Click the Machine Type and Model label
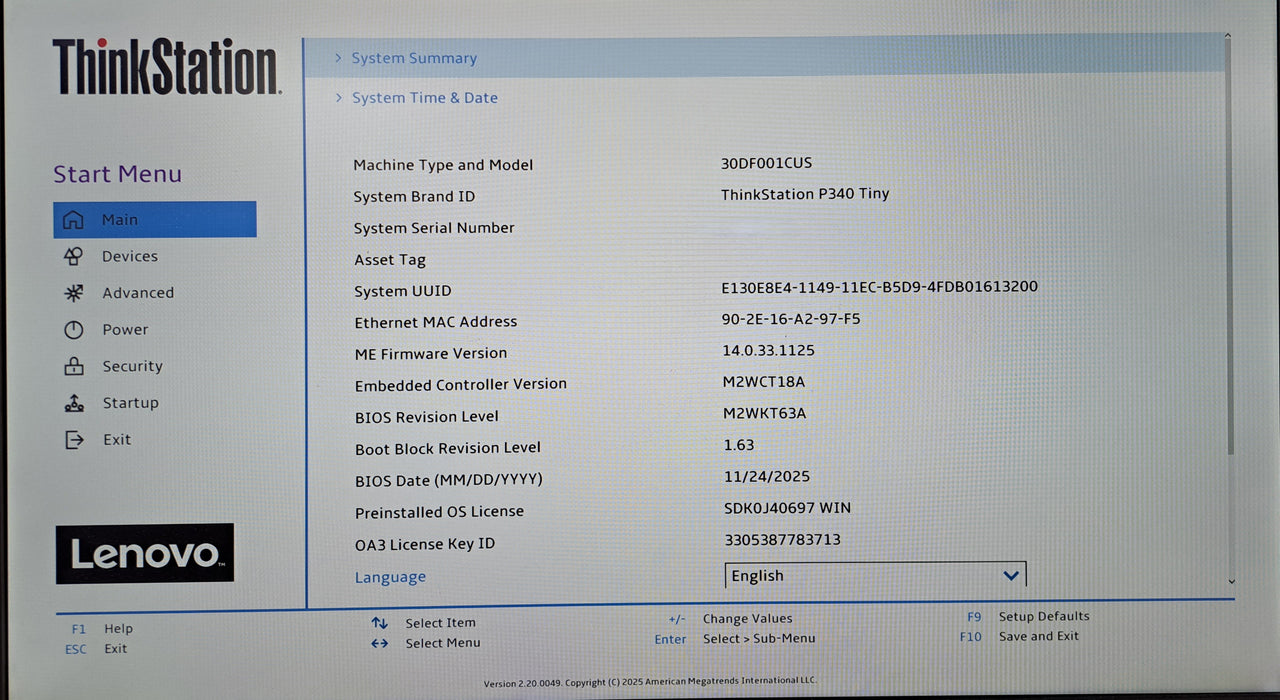Image resolution: width=1280 pixels, height=700 pixels. coord(443,165)
